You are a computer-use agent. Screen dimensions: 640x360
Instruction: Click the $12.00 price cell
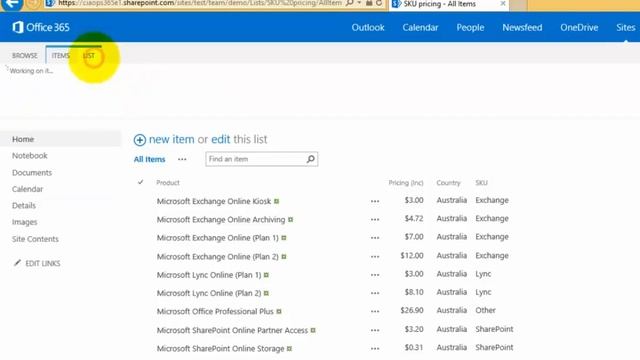coord(411,256)
